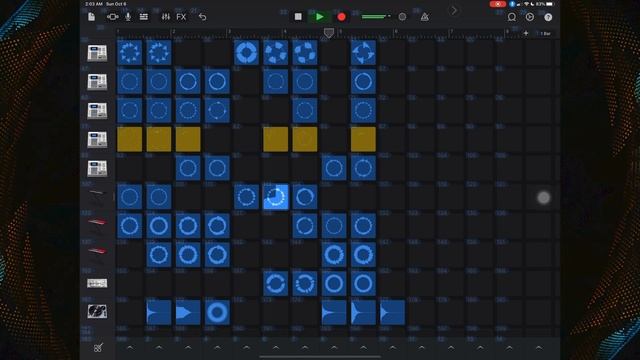Tap the volume slider's round knob
The image size is (640, 360).
click(x=402, y=17)
